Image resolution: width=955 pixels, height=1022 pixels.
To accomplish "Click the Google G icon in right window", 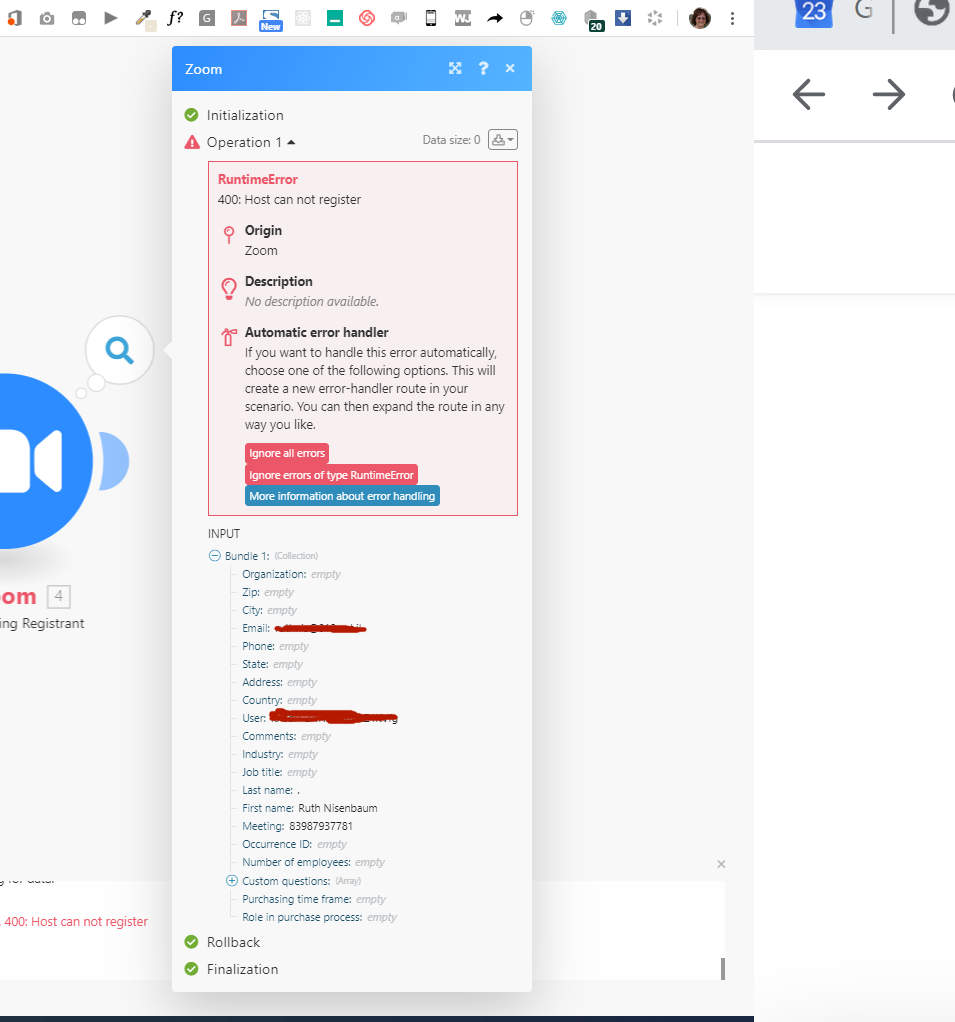I will (x=864, y=9).
